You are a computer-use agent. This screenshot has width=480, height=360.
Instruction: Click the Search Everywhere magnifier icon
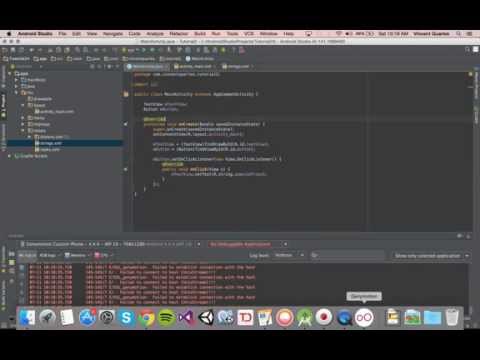pyautogui.click(x=467, y=50)
